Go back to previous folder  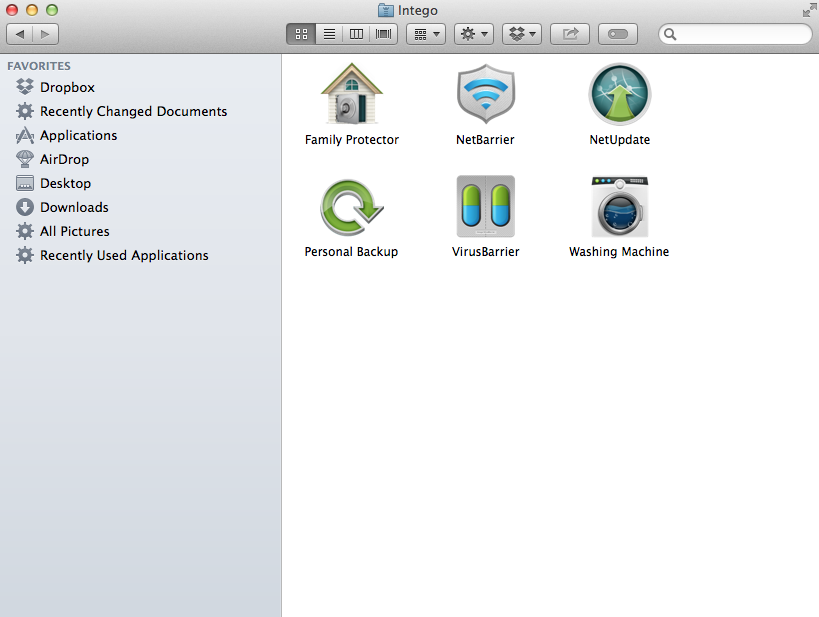click(x=20, y=34)
